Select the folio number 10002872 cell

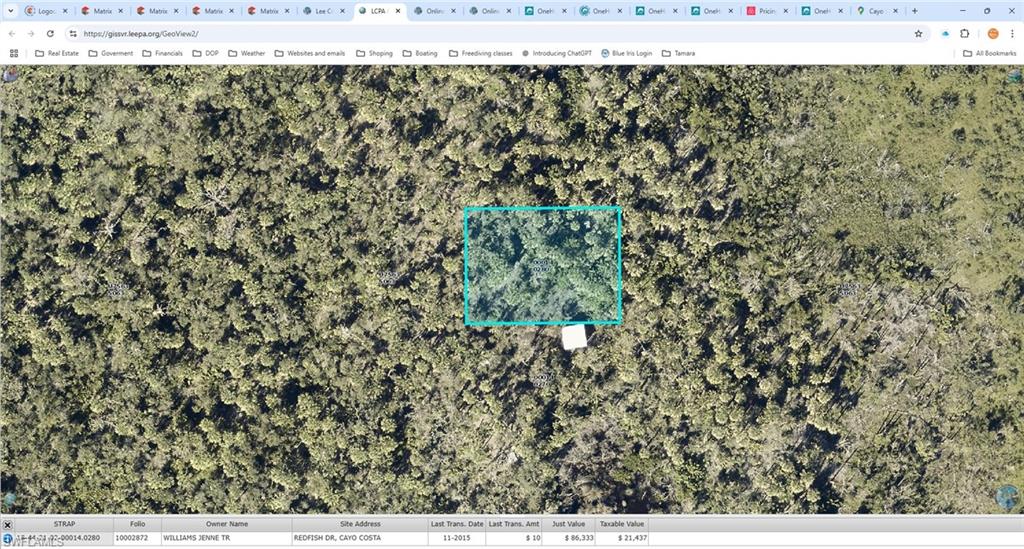[137, 538]
